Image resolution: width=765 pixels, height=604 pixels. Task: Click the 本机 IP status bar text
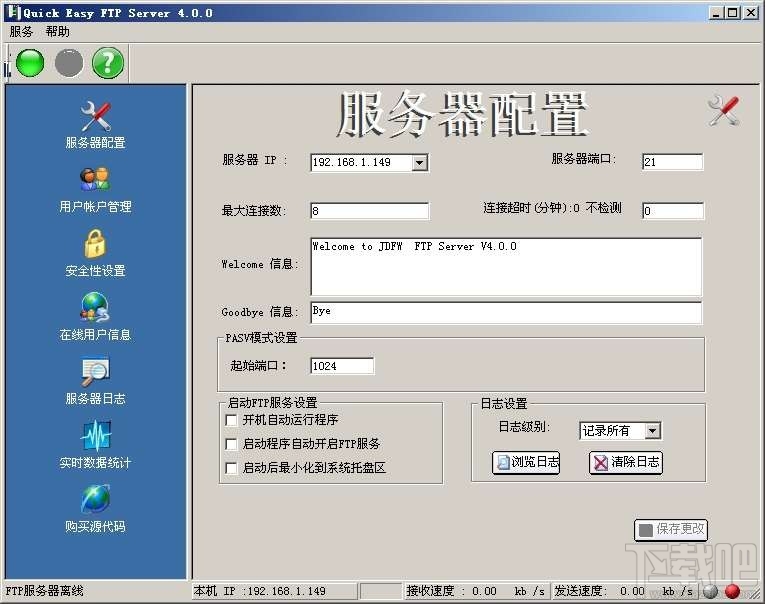260,591
